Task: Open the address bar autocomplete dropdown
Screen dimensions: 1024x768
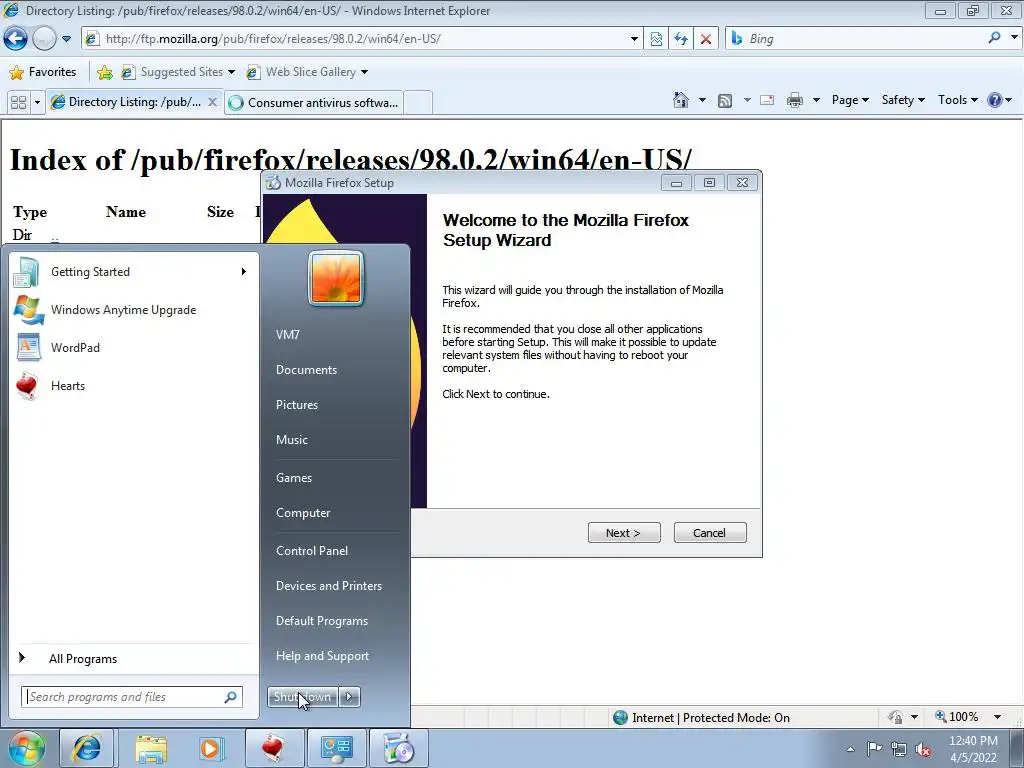Action: coord(634,39)
